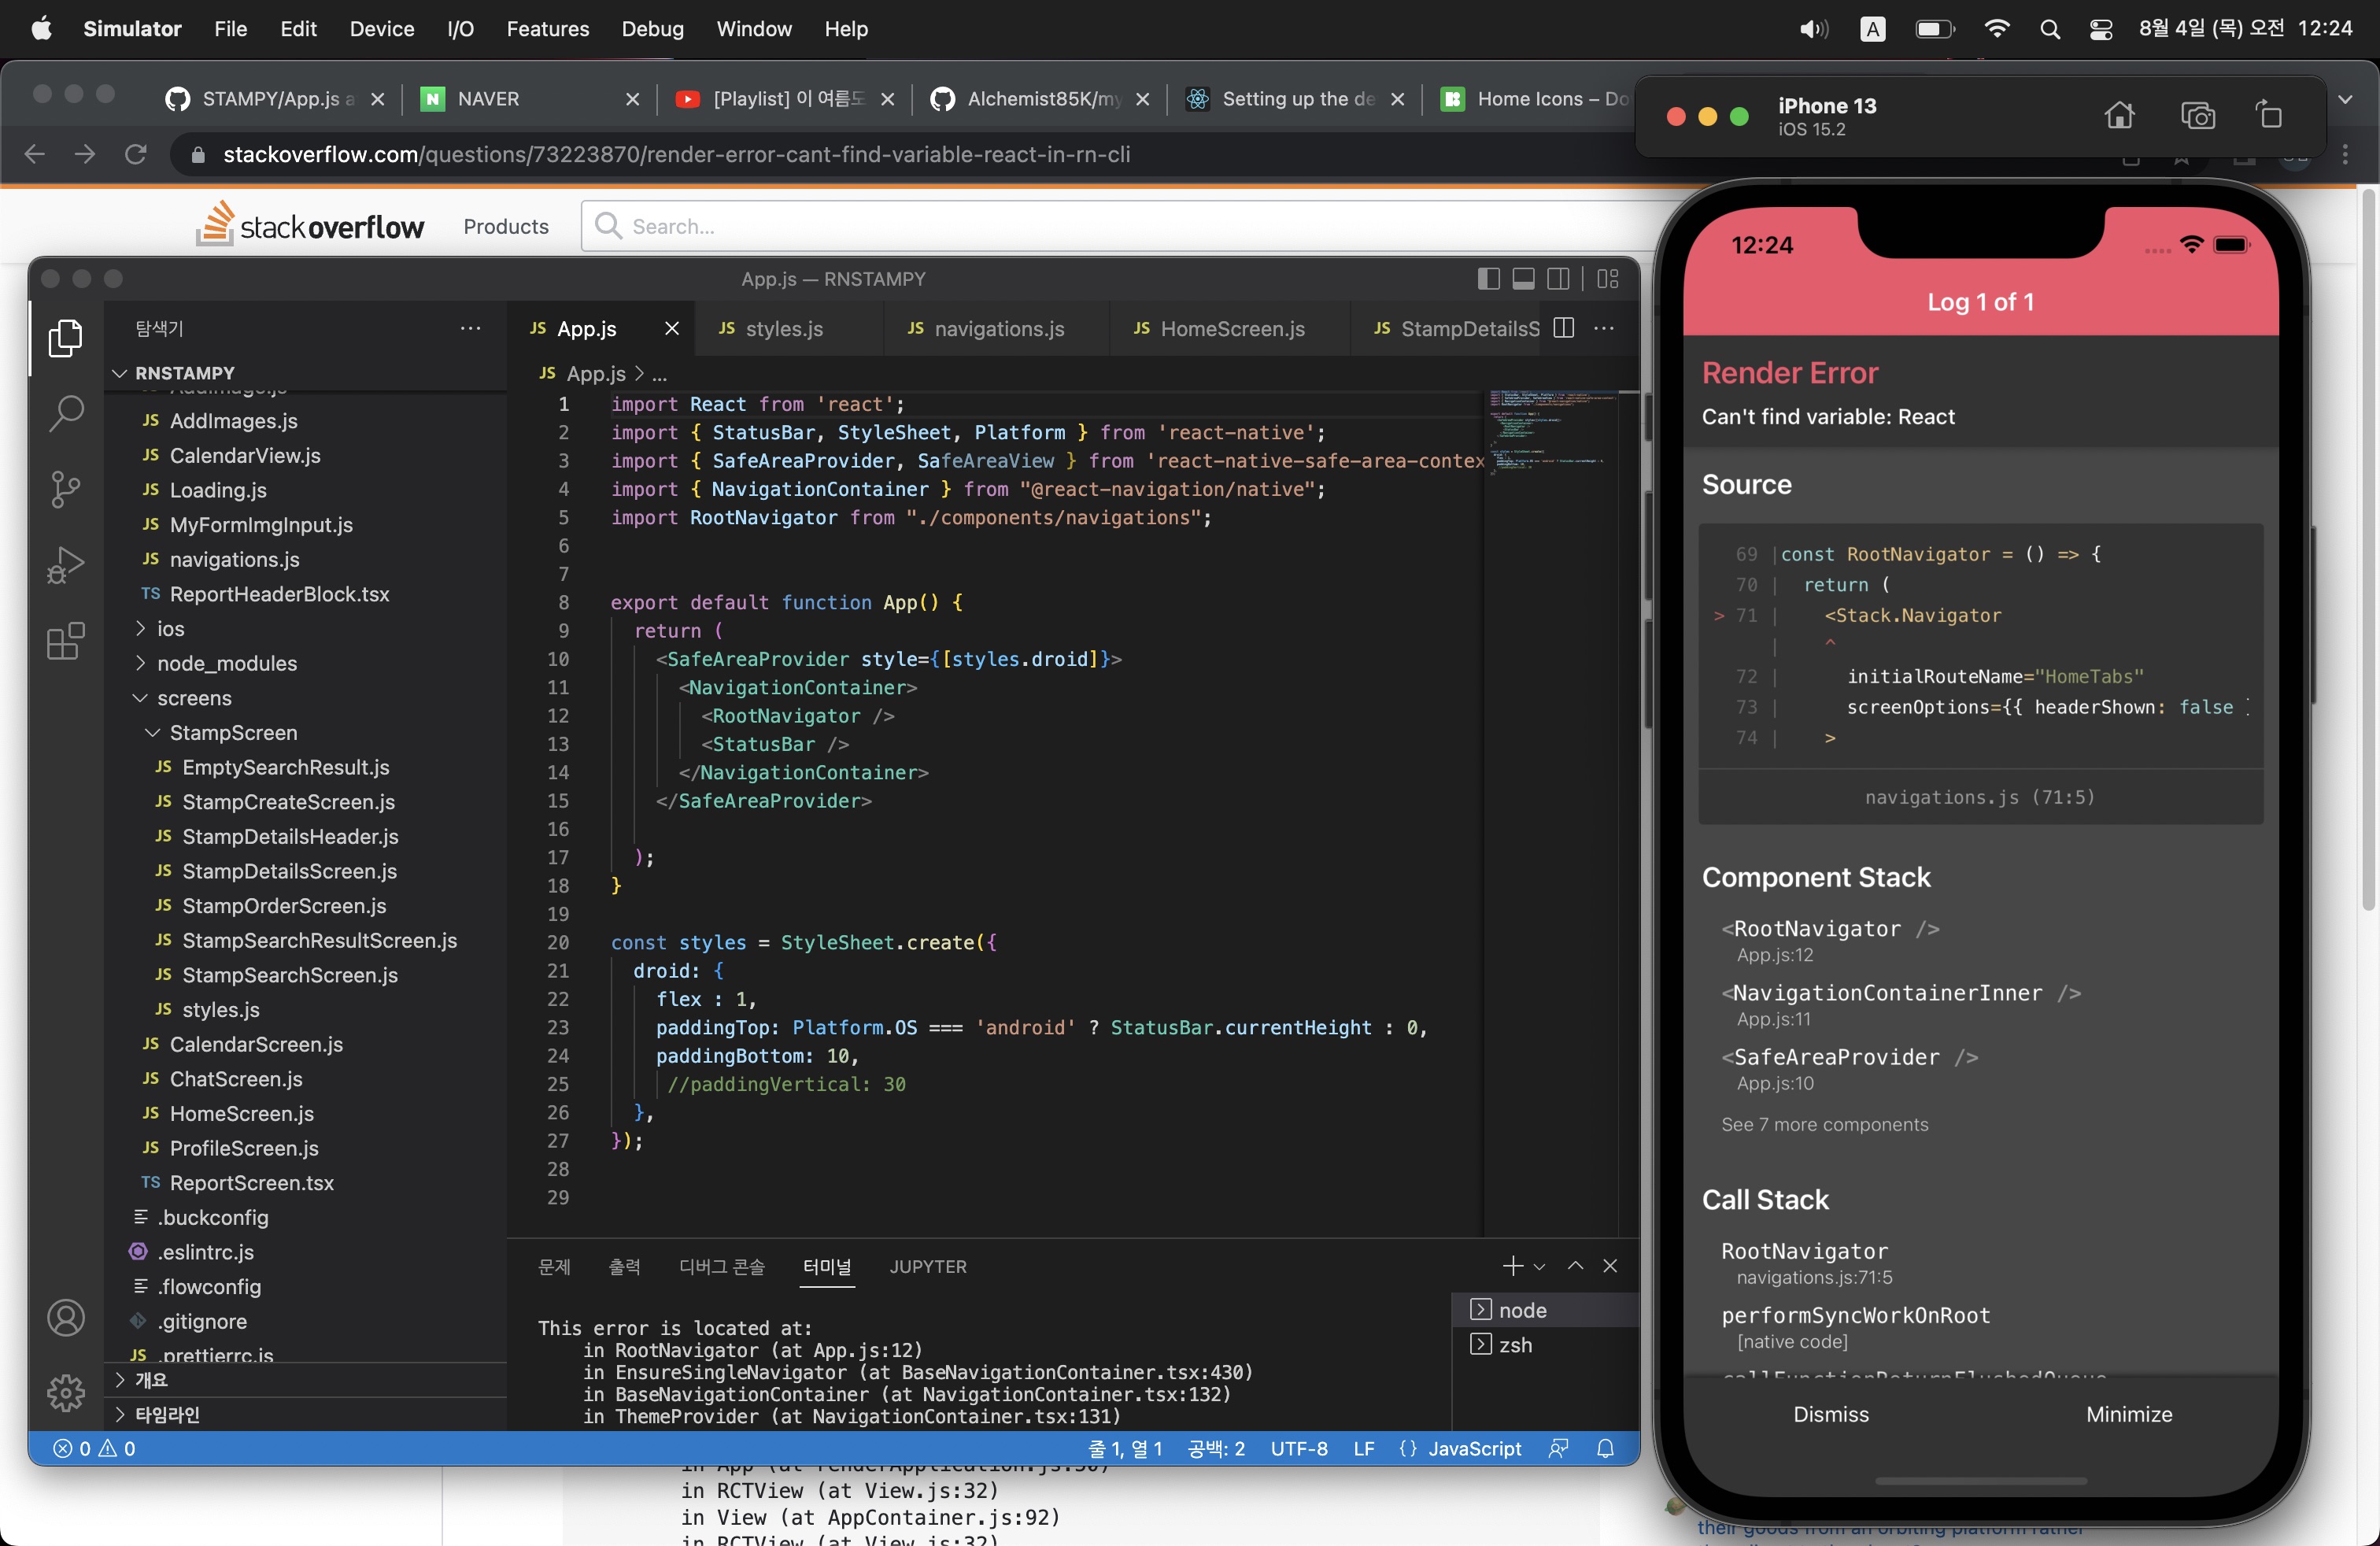Go back in browser history
This screenshot has width=2380, height=1546.
34,154
